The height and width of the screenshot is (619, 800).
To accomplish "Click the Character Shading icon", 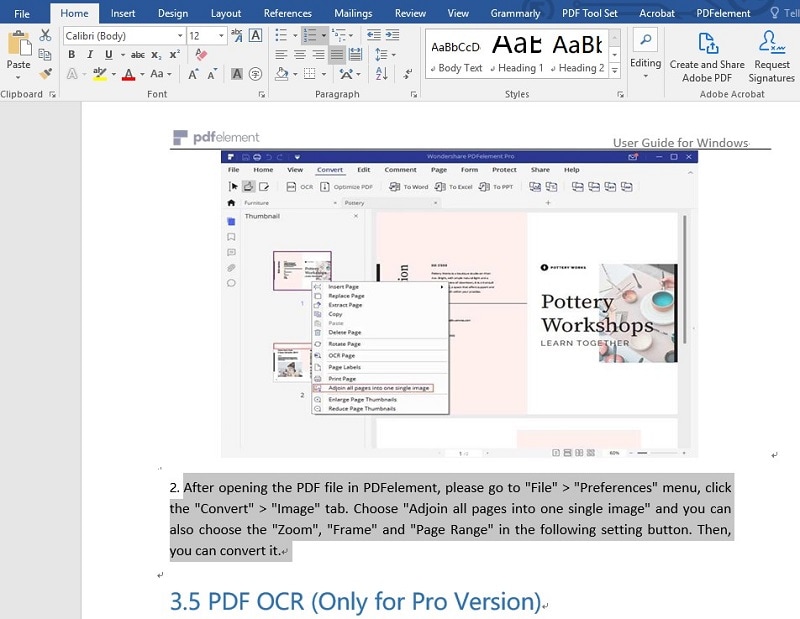I will point(237,74).
